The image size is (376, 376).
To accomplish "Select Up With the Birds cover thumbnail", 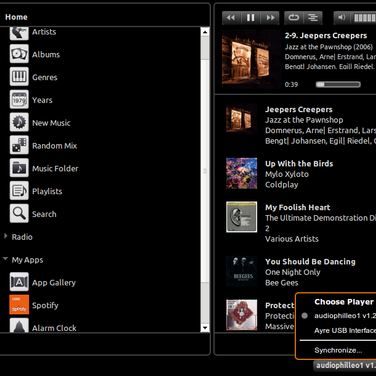I will (x=241, y=173).
